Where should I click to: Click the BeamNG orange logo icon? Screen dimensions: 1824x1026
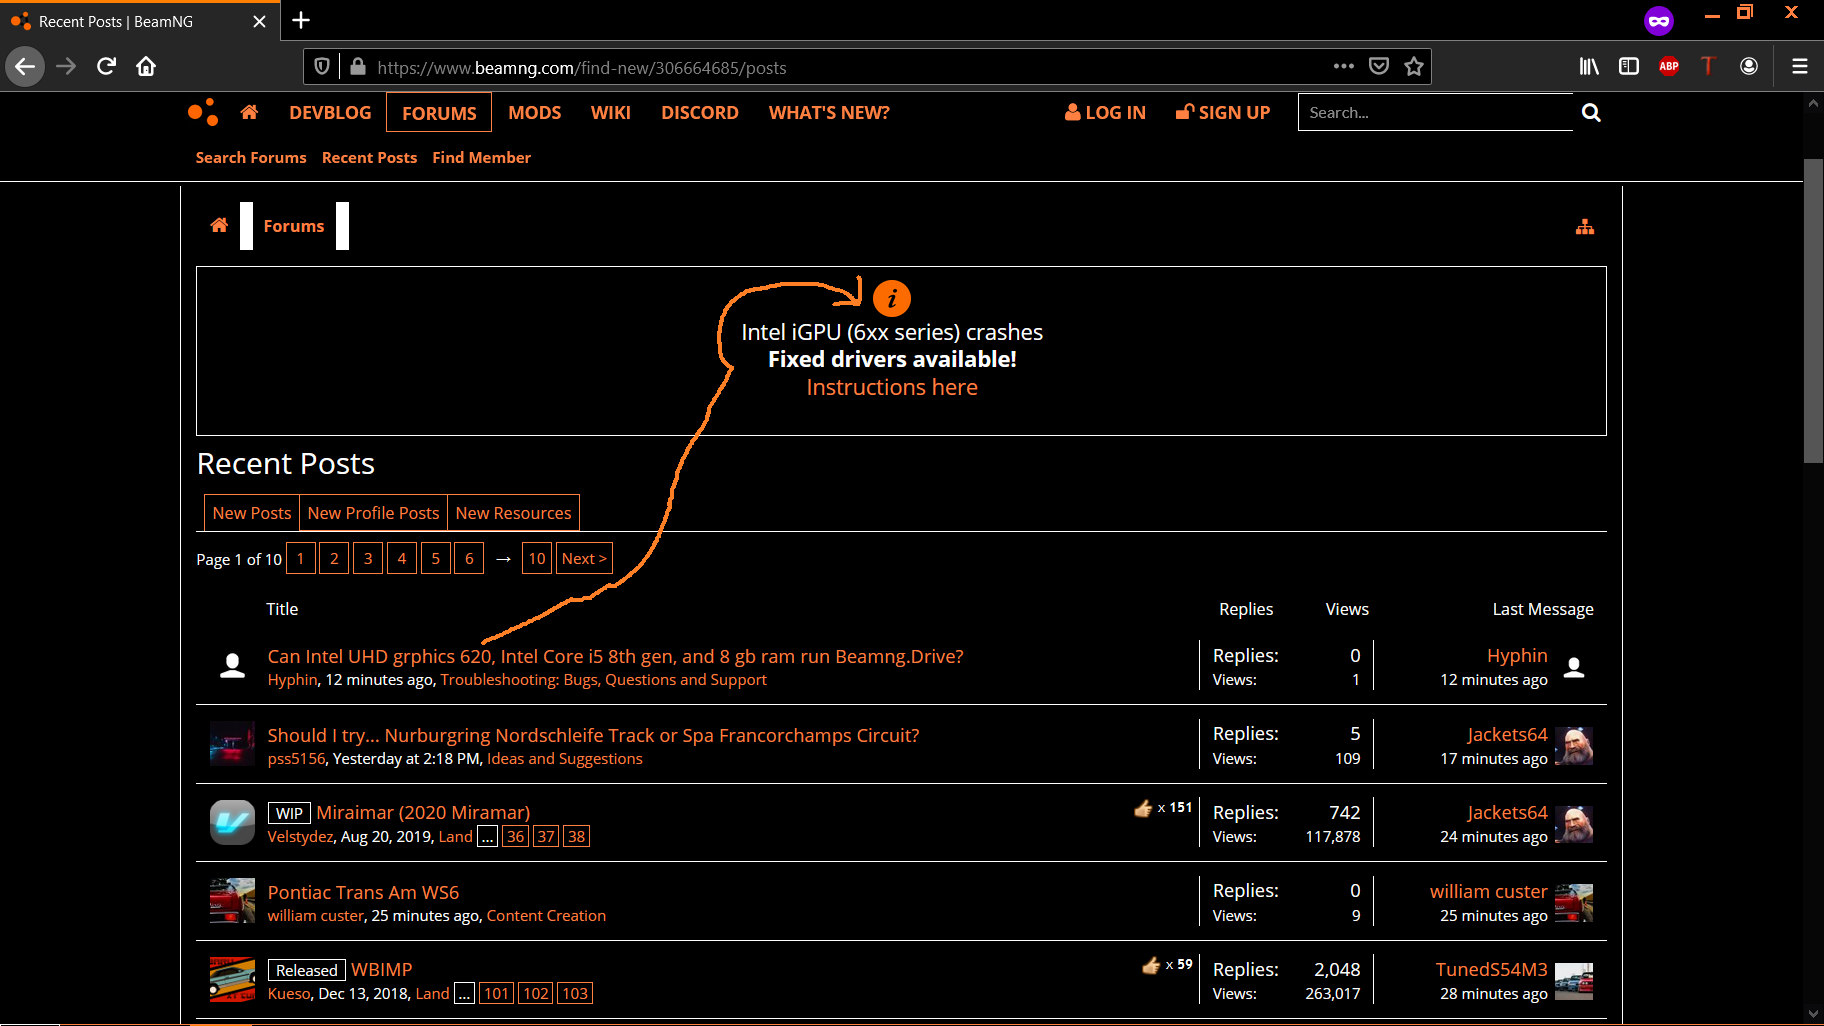(x=203, y=112)
